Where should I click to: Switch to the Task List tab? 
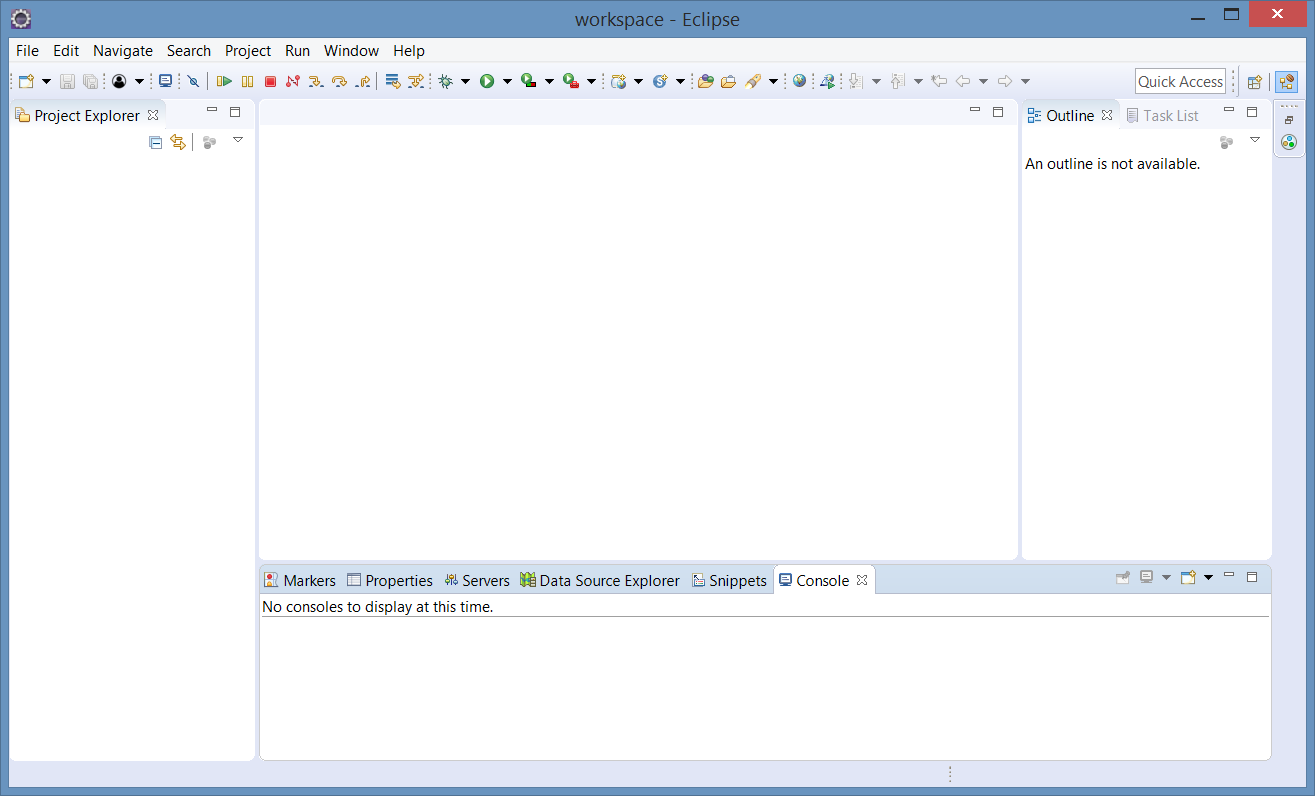click(x=1162, y=116)
